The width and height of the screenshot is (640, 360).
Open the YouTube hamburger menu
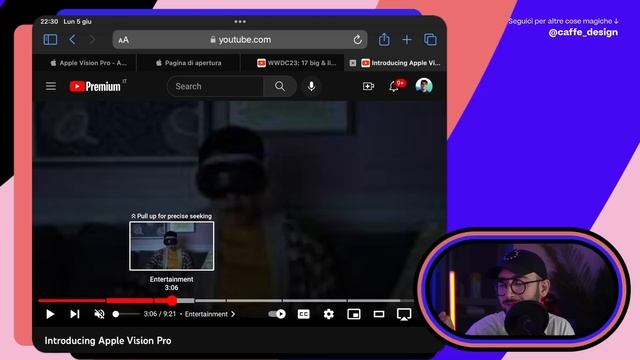(x=51, y=86)
